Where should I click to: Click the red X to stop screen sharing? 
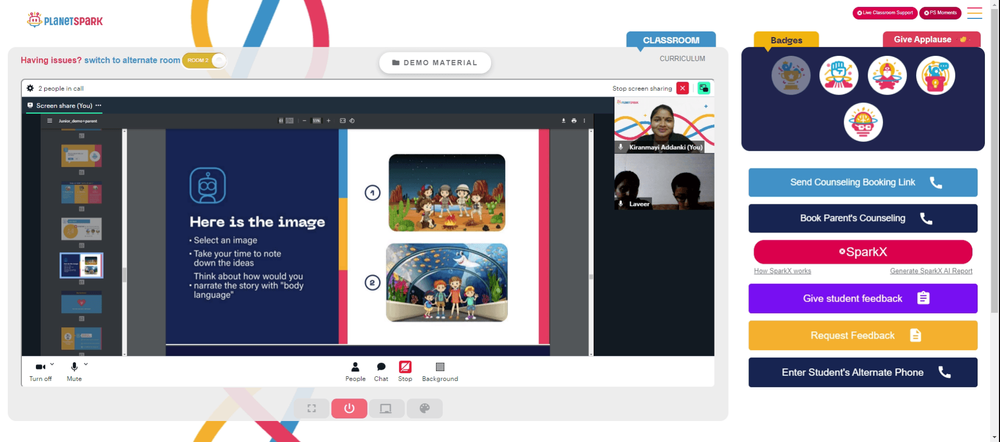coord(682,88)
